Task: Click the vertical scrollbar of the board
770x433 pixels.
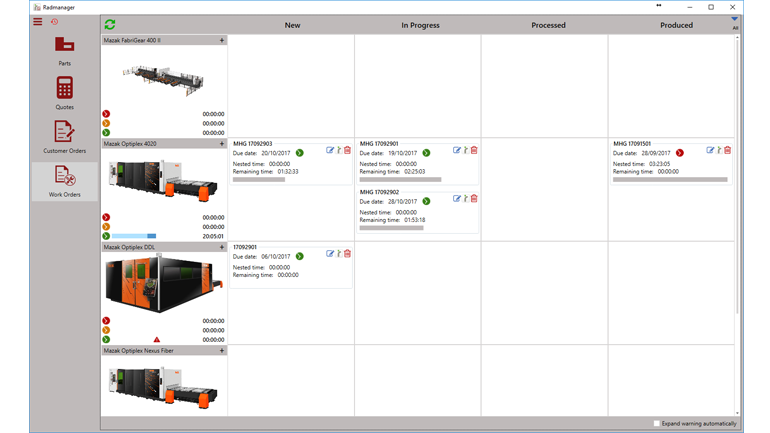Action: click(737, 177)
